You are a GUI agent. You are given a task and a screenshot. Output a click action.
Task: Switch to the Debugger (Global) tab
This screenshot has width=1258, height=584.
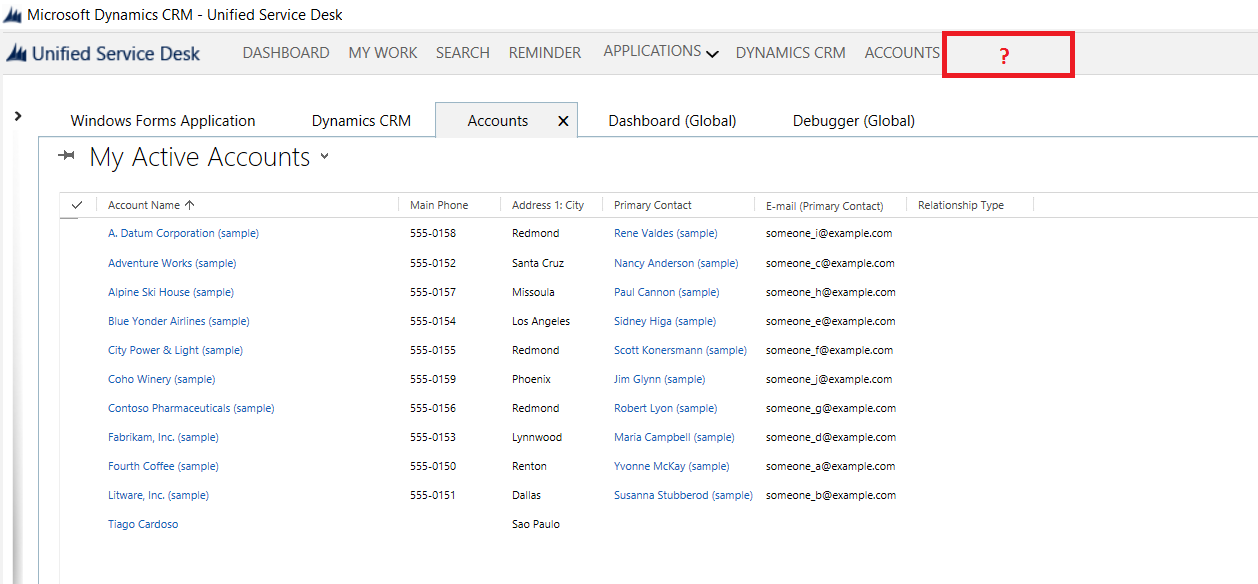pos(853,121)
